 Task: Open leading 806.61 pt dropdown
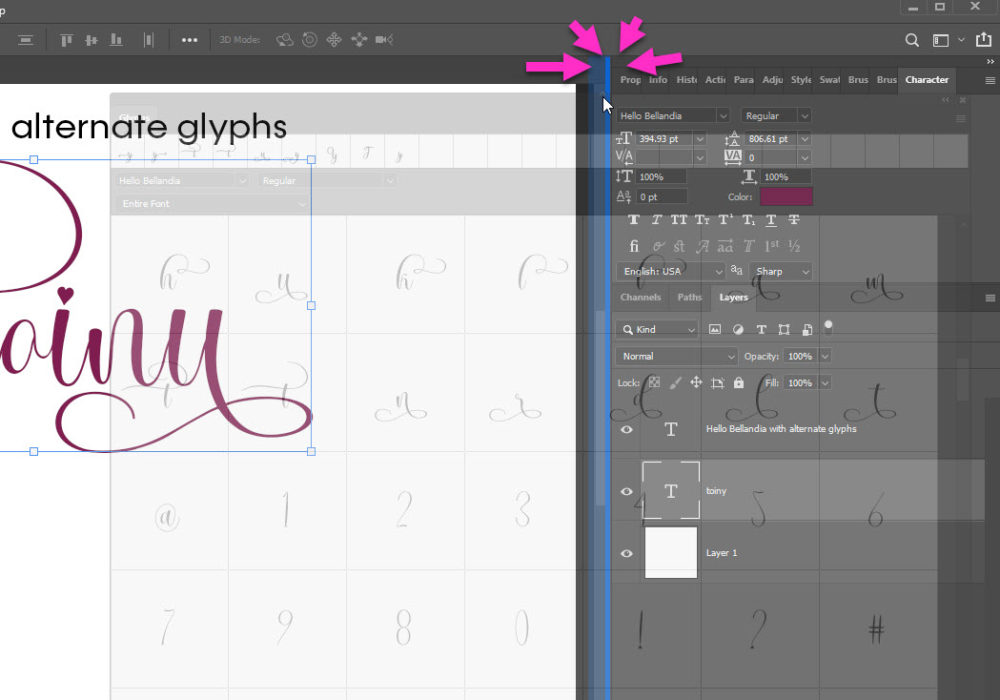804,139
